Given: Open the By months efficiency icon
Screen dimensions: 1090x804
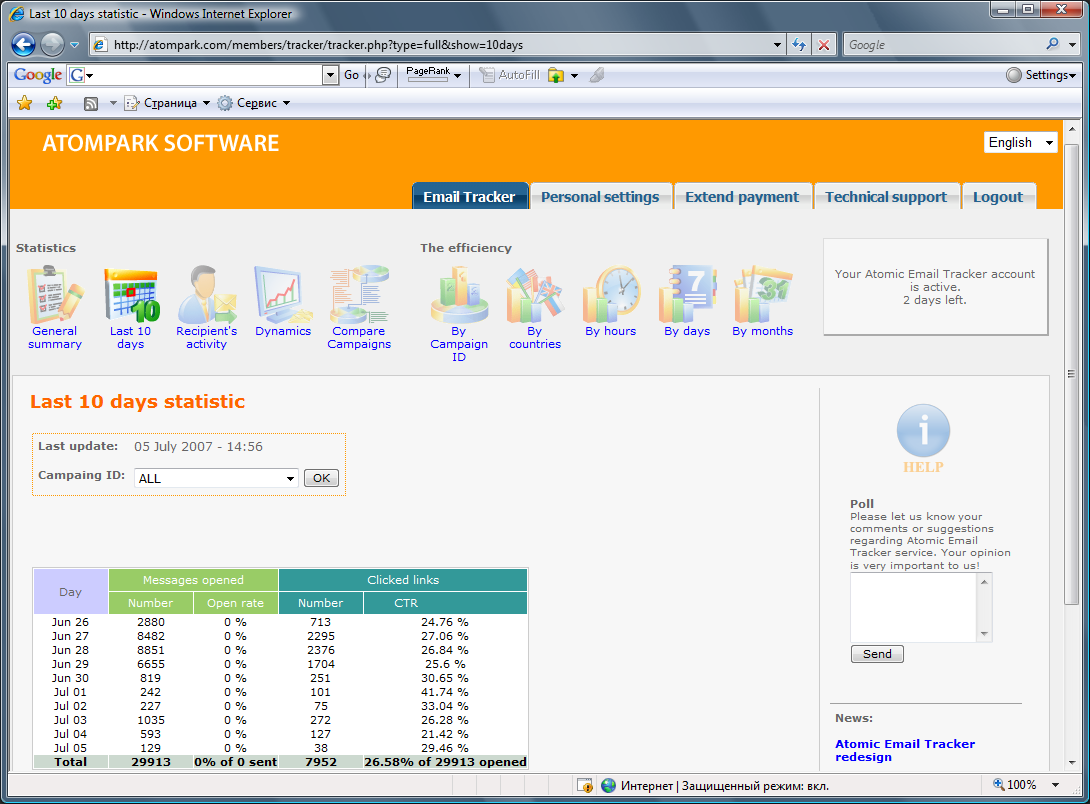Looking at the screenshot, I should [763, 295].
